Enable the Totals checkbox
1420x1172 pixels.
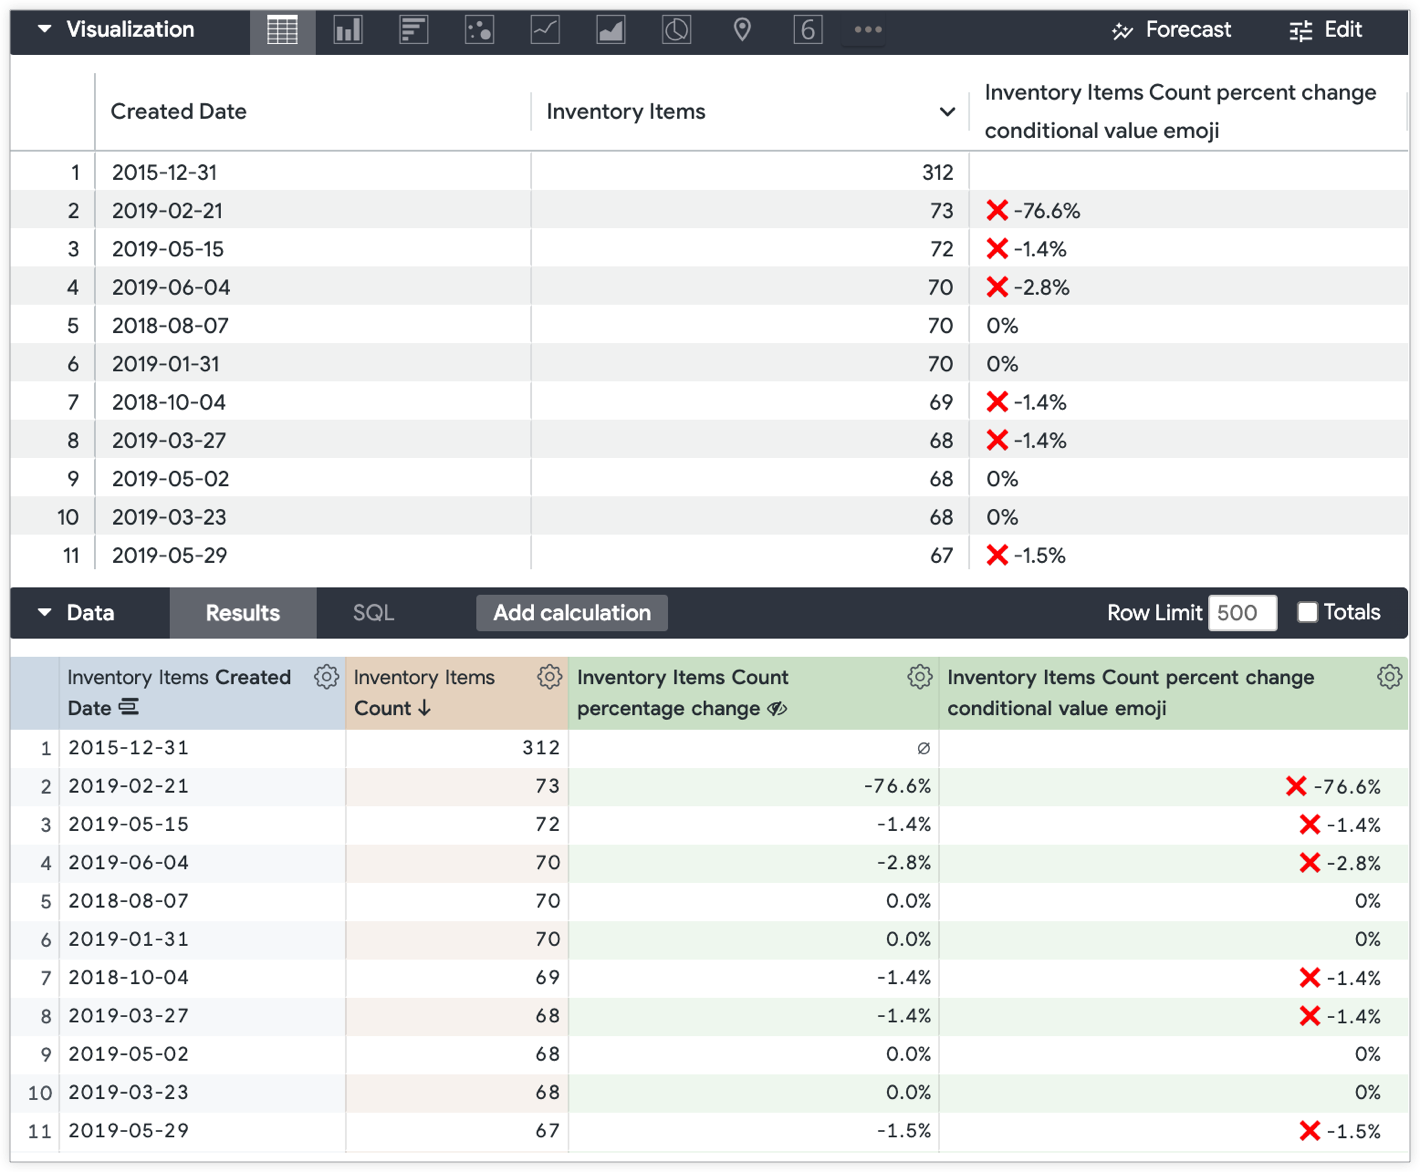click(x=1307, y=612)
